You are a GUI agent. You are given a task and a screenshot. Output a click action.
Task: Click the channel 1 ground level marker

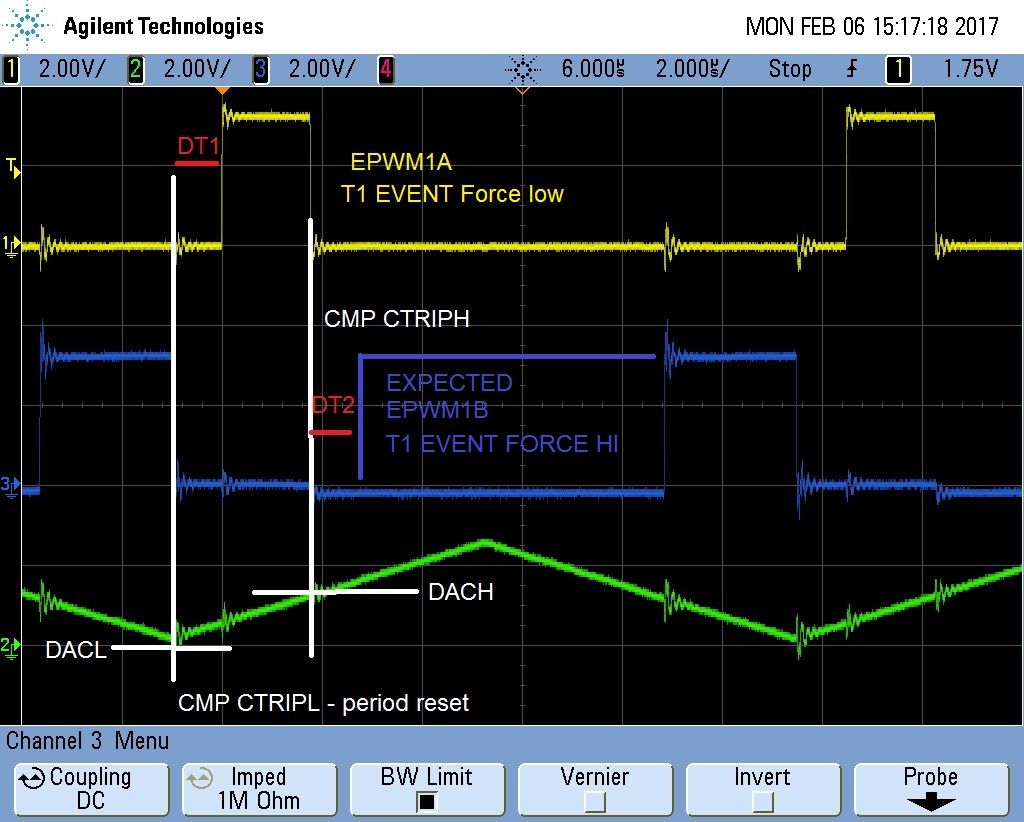click(x=10, y=246)
